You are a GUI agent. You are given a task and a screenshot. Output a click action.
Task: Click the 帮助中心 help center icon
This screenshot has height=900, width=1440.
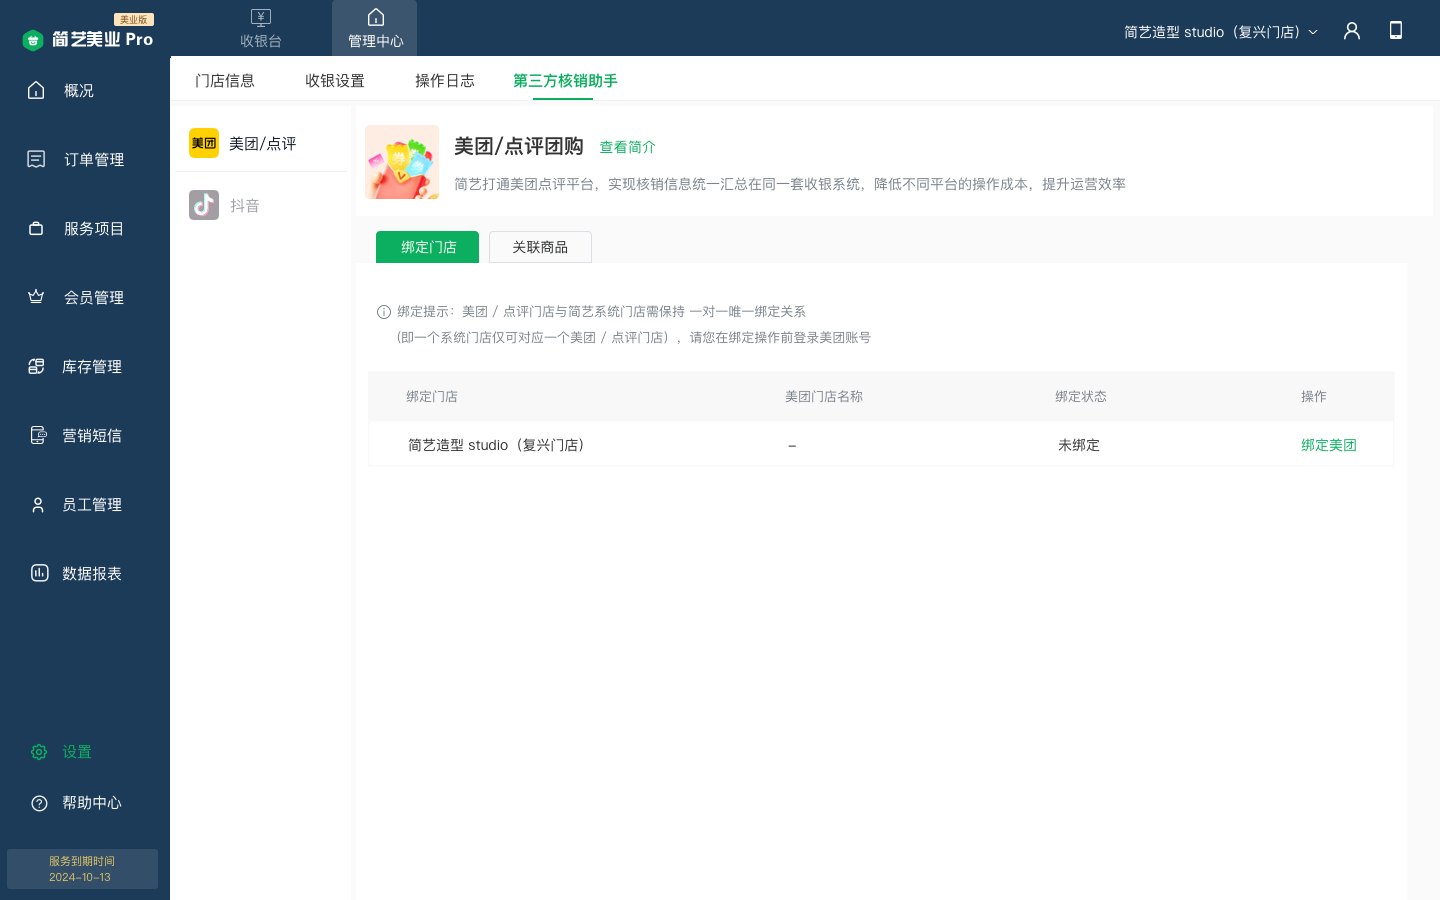click(x=38, y=803)
